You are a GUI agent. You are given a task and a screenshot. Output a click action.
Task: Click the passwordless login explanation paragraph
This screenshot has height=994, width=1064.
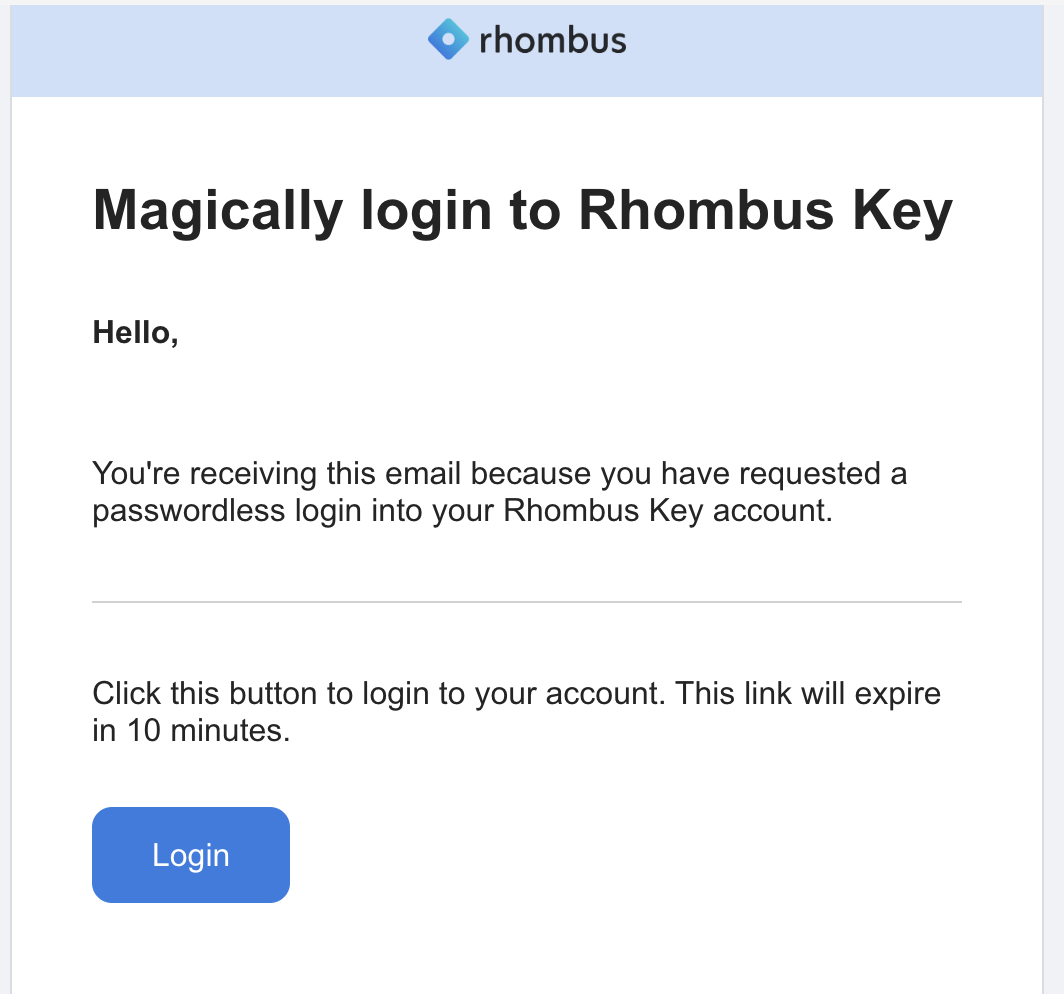coord(500,491)
